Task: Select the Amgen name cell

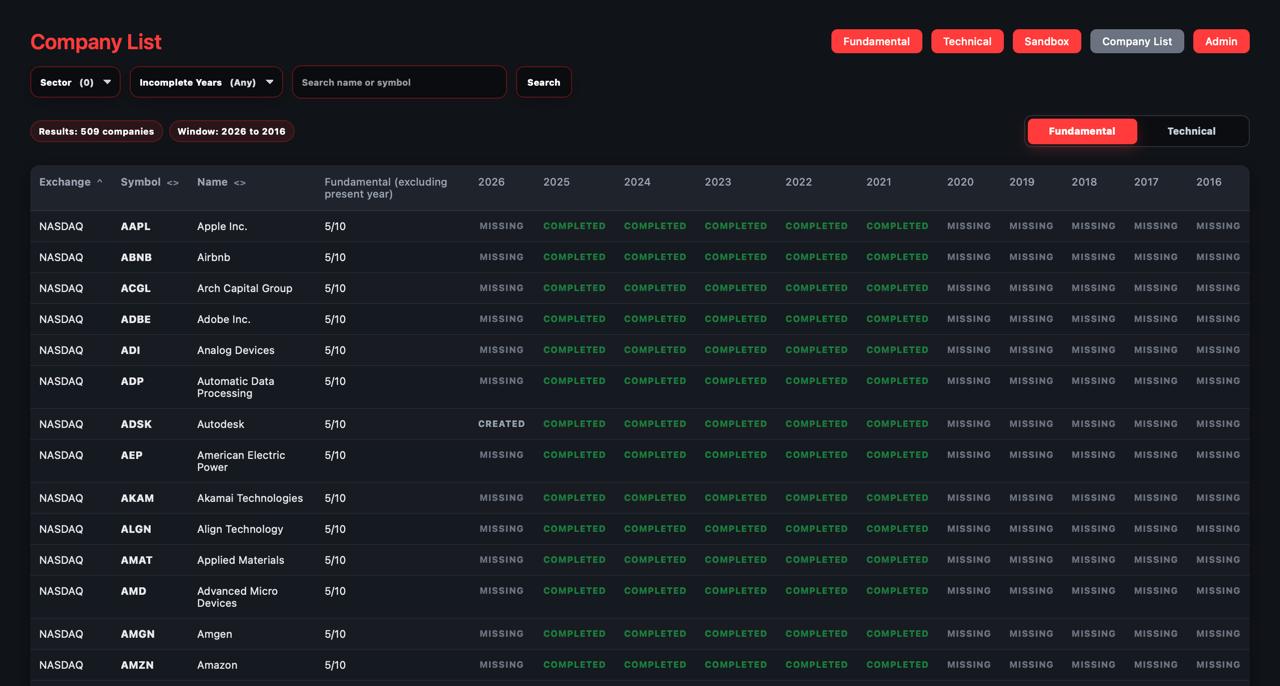Action: 214,634
